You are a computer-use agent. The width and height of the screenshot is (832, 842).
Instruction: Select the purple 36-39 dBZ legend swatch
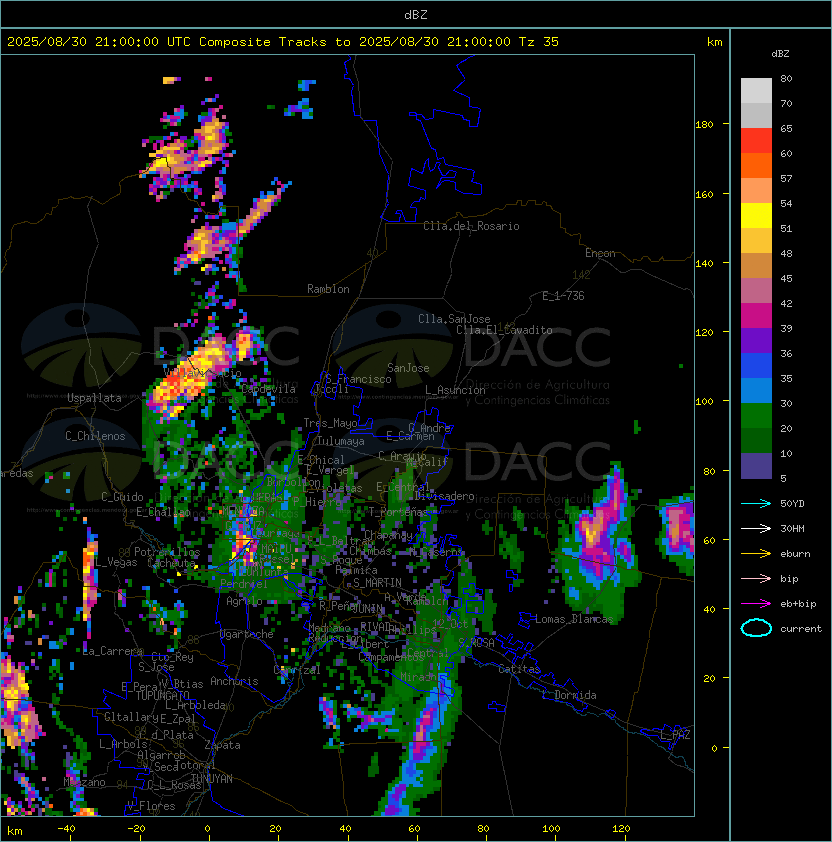[x=756, y=341]
